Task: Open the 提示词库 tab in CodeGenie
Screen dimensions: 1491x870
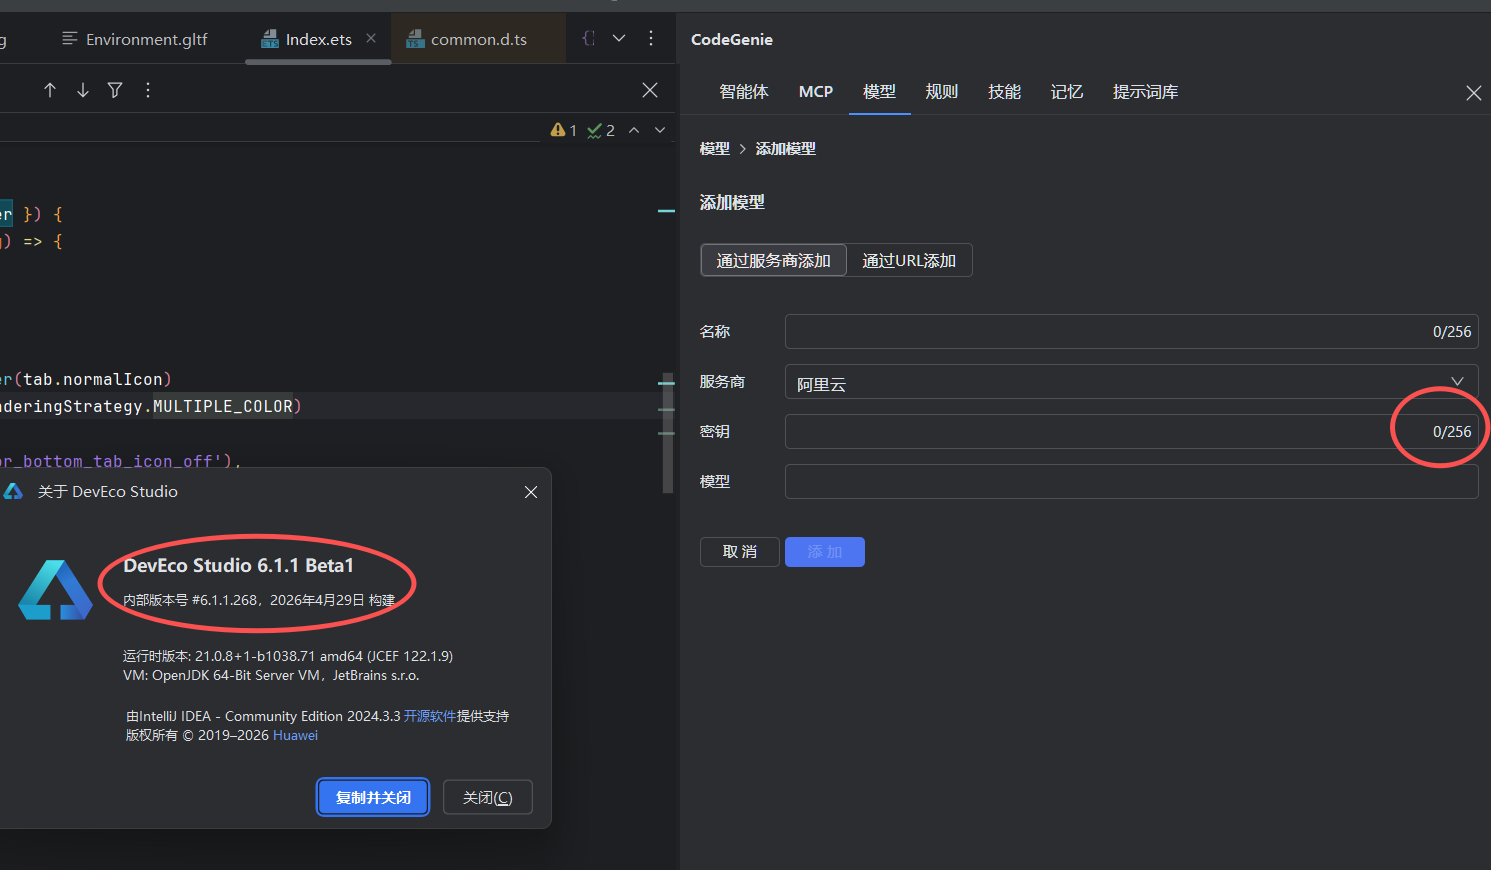Action: pyautogui.click(x=1146, y=92)
